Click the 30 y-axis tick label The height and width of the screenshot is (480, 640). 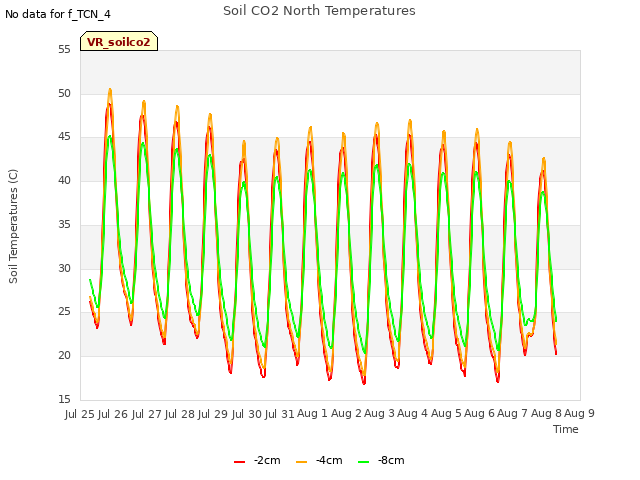tap(64, 269)
